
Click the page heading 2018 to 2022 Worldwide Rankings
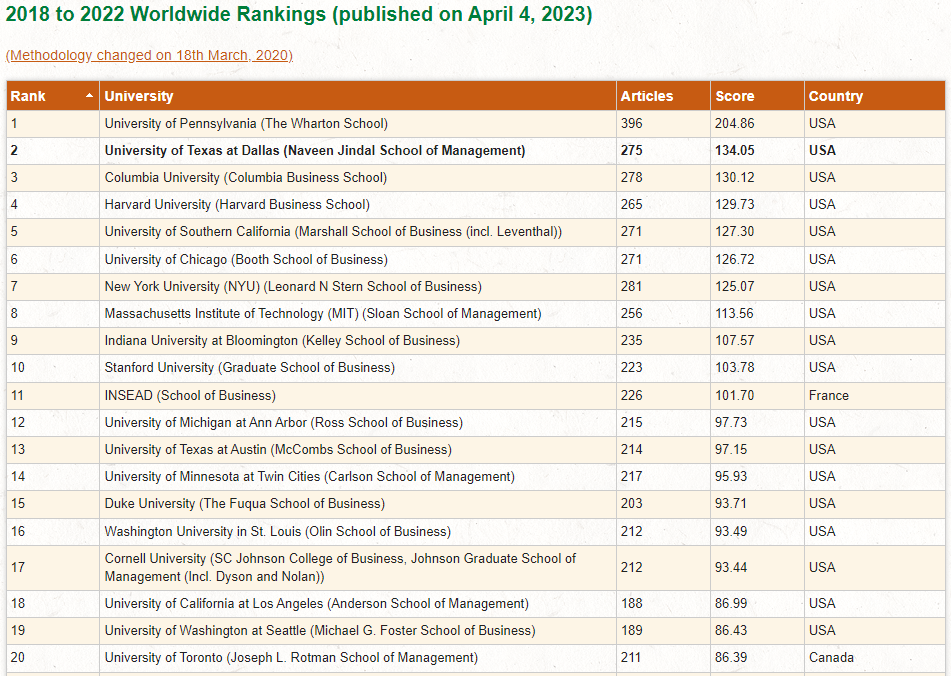coord(298,15)
